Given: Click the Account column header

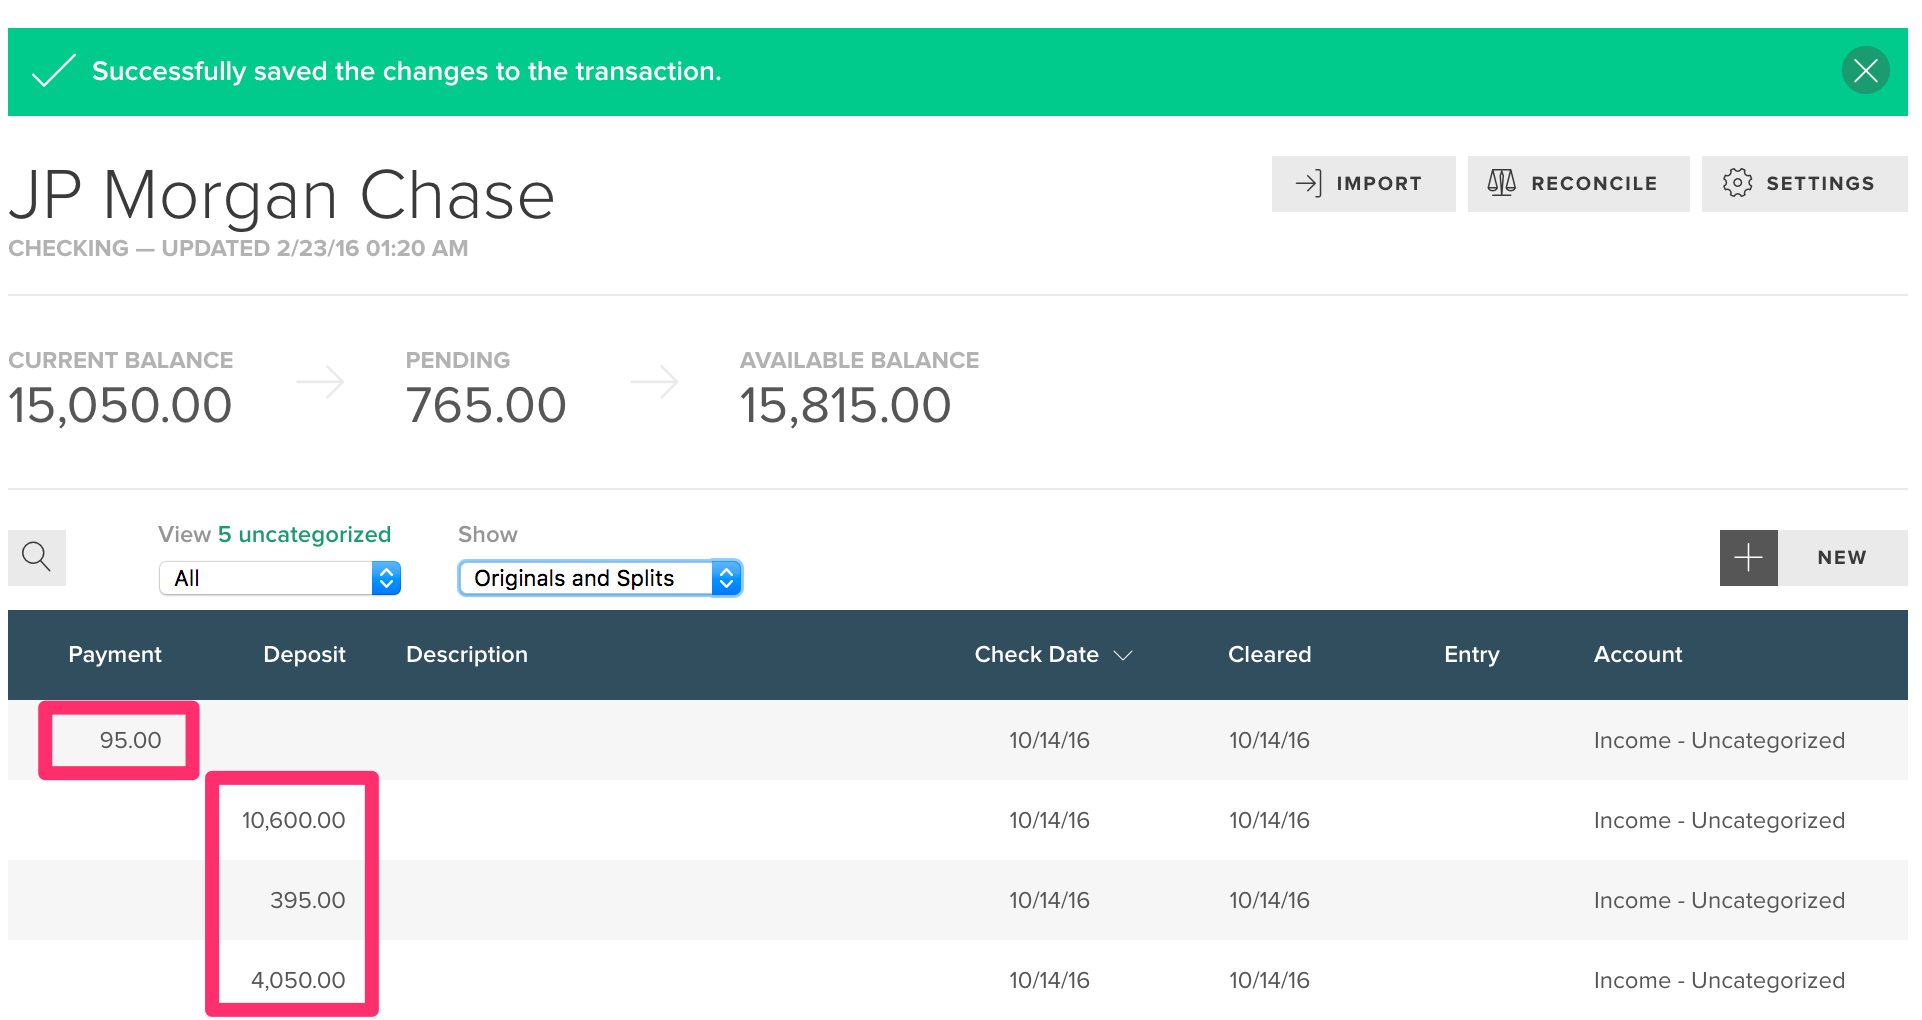Looking at the screenshot, I should click(x=1638, y=655).
